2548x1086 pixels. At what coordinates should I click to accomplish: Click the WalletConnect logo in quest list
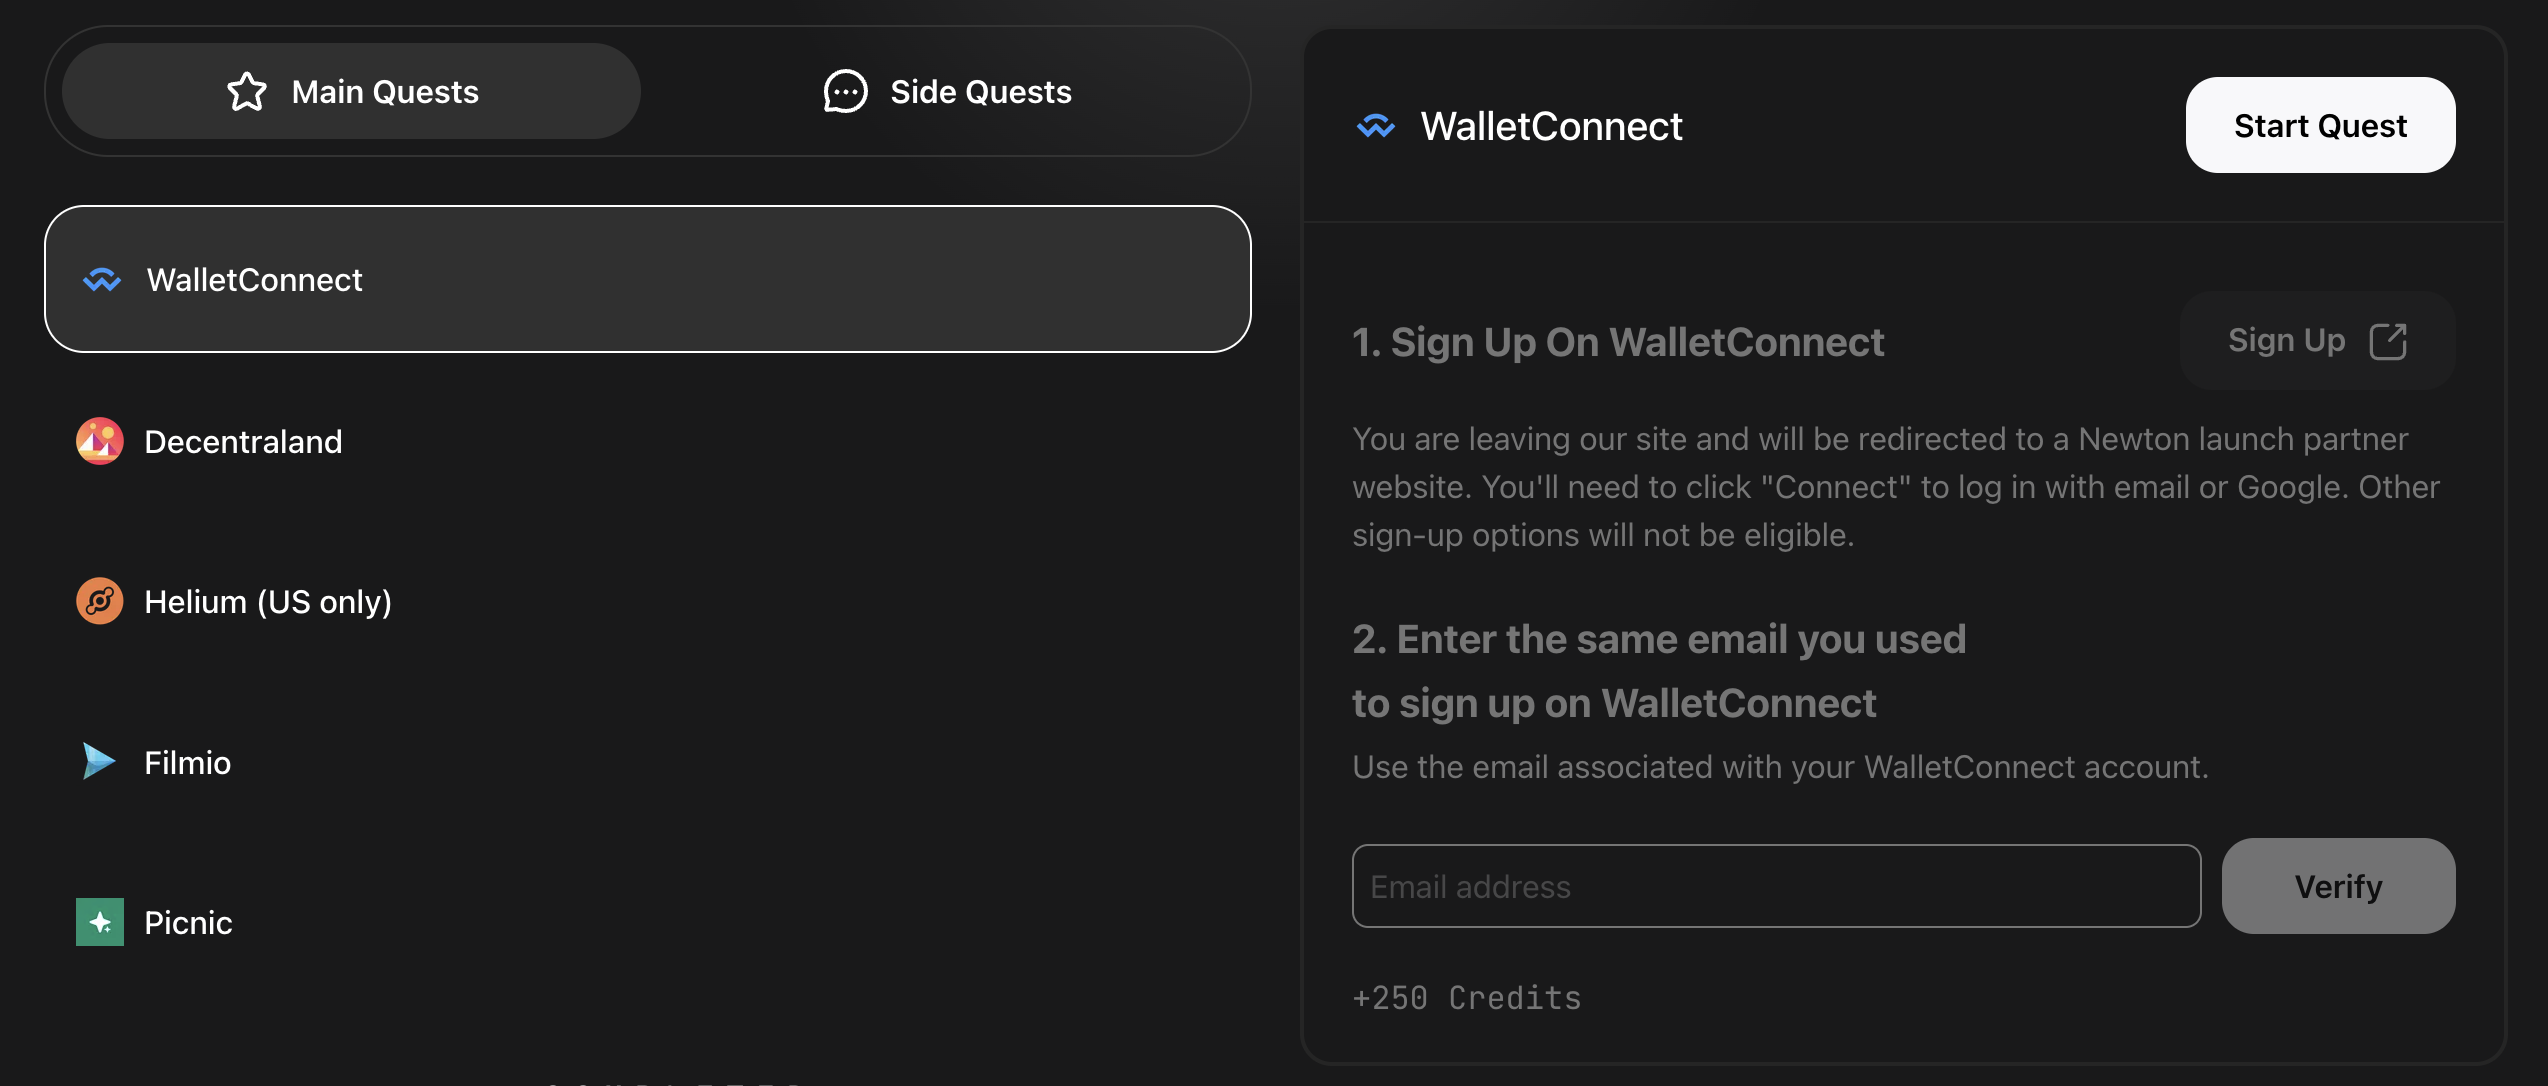[102, 280]
